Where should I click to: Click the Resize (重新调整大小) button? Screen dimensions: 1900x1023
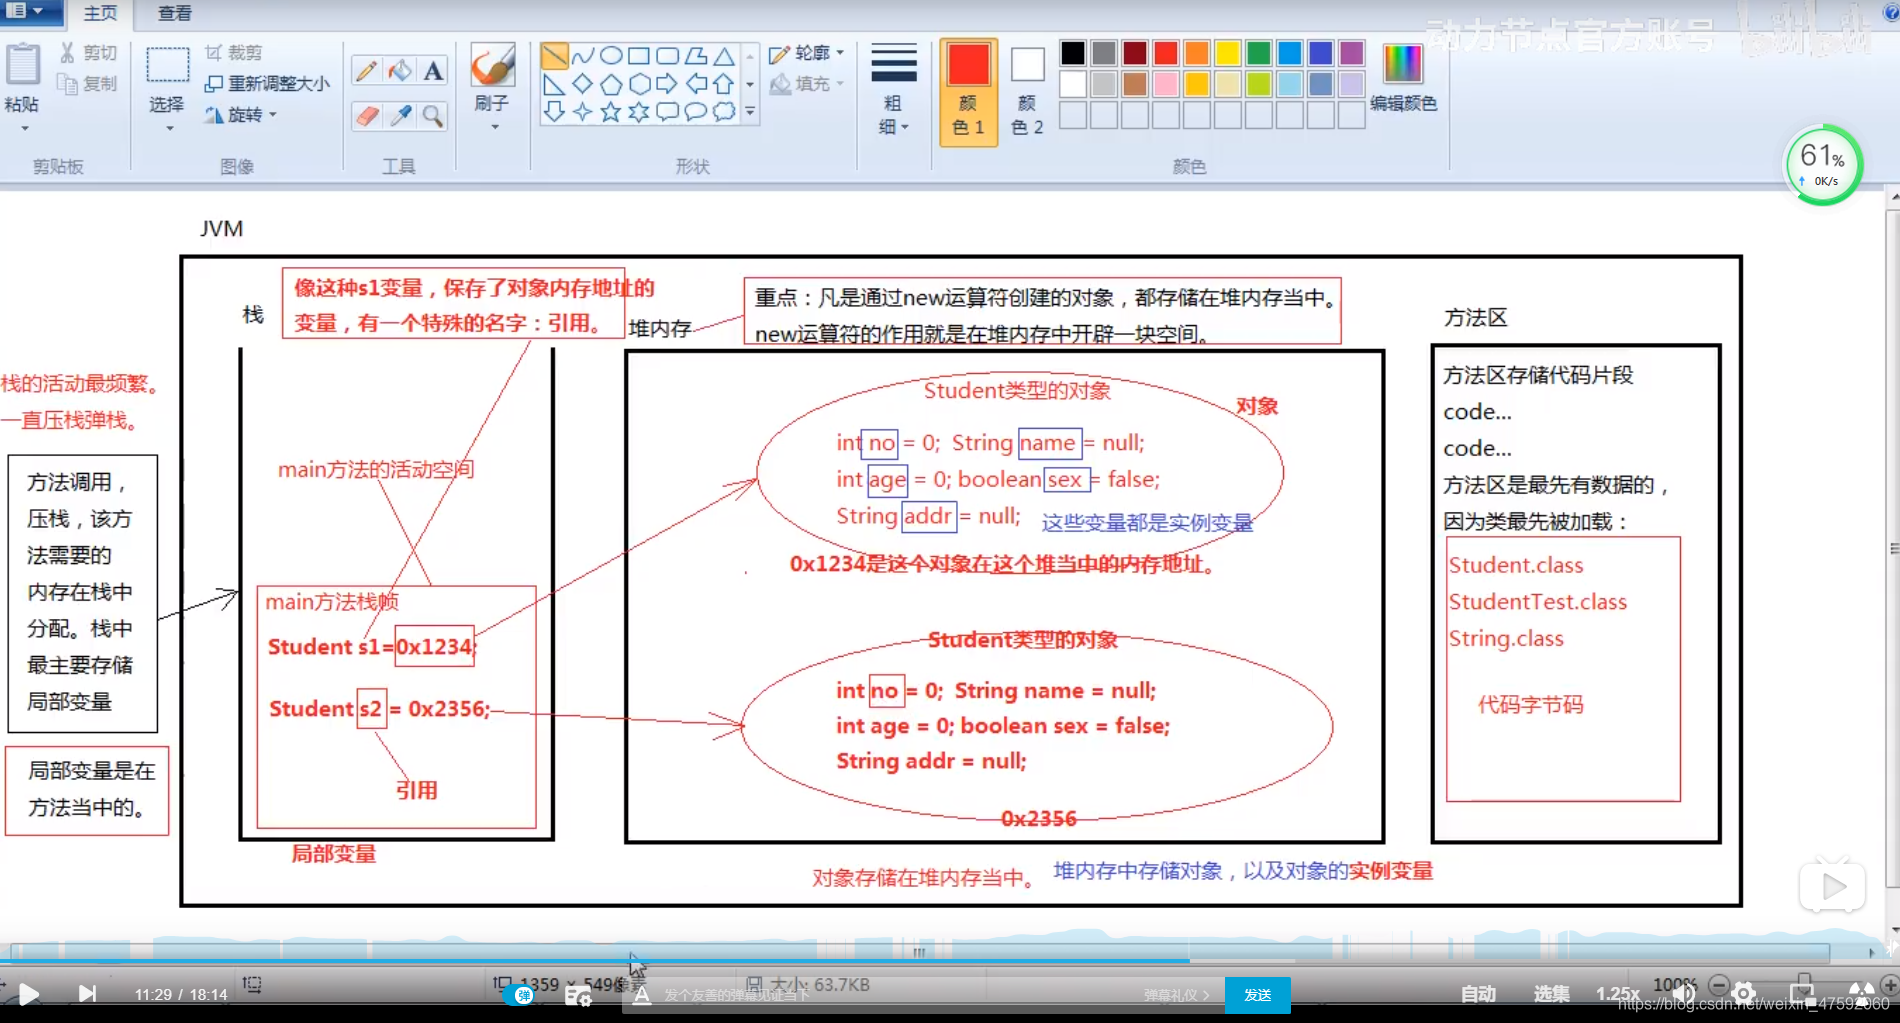click(x=267, y=84)
